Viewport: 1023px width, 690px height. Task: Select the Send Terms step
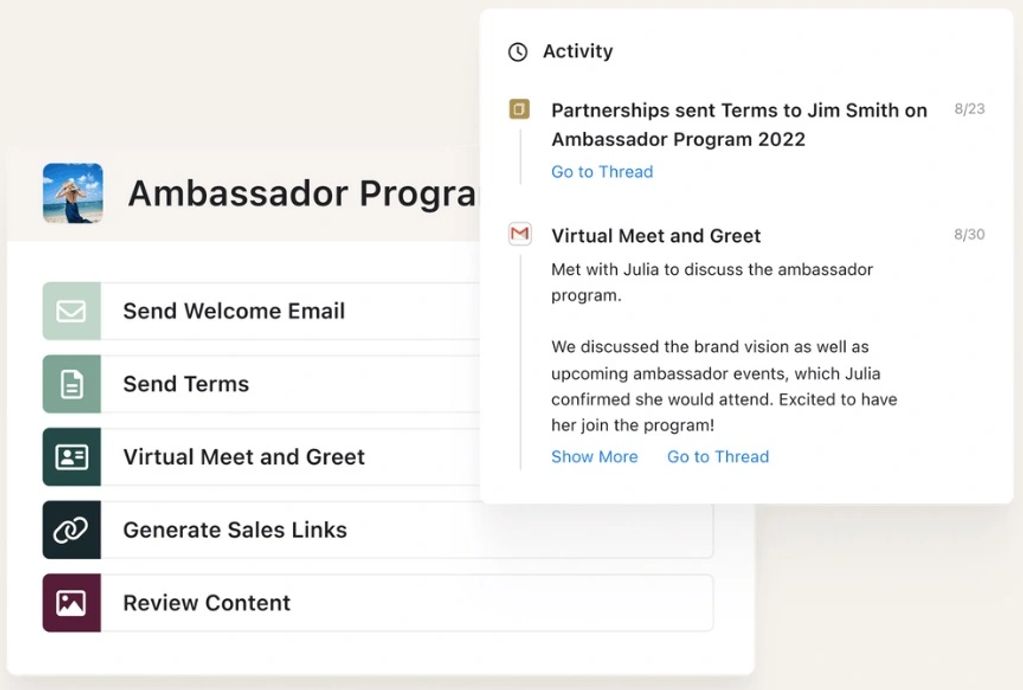click(186, 384)
